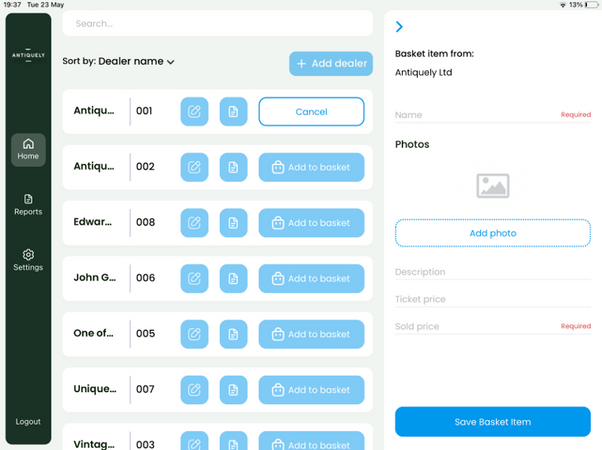The image size is (602, 450).
Task: Click the Antiquely Ltd text in the basket panel
Action: pos(423,73)
